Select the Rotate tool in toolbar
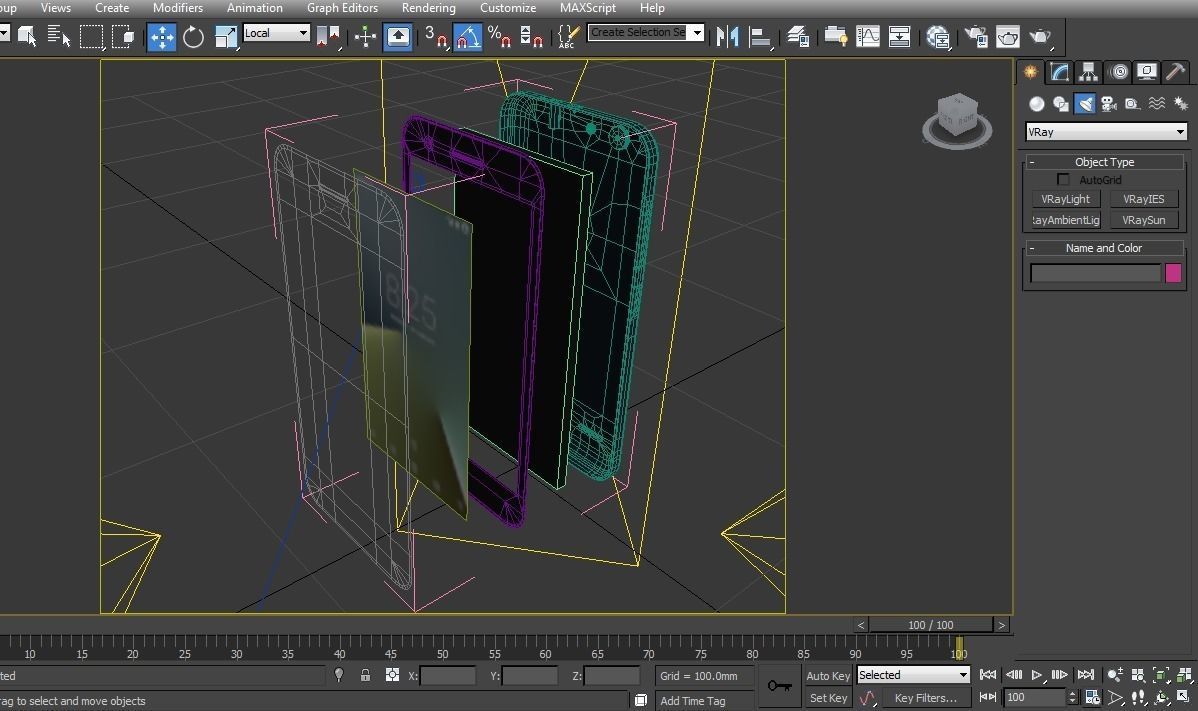 pyautogui.click(x=193, y=38)
